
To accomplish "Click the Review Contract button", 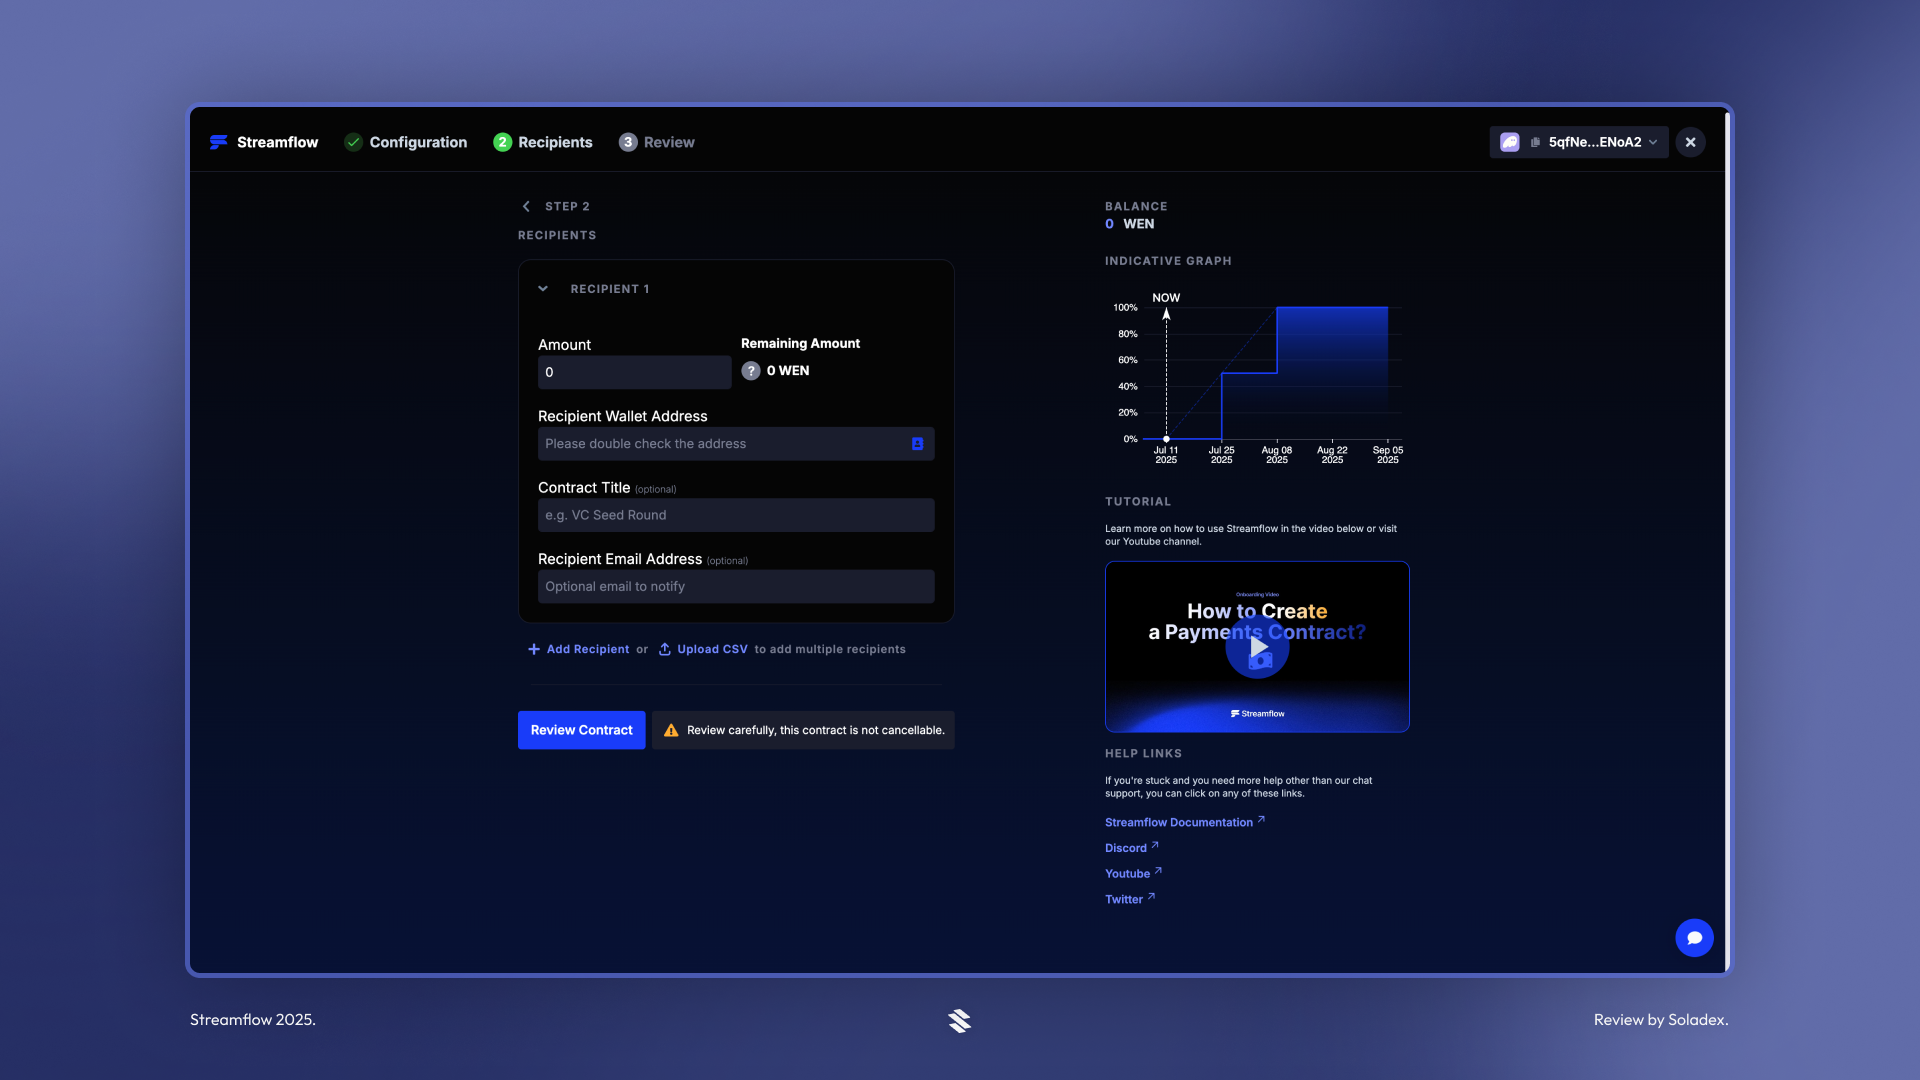I will click(x=581, y=730).
